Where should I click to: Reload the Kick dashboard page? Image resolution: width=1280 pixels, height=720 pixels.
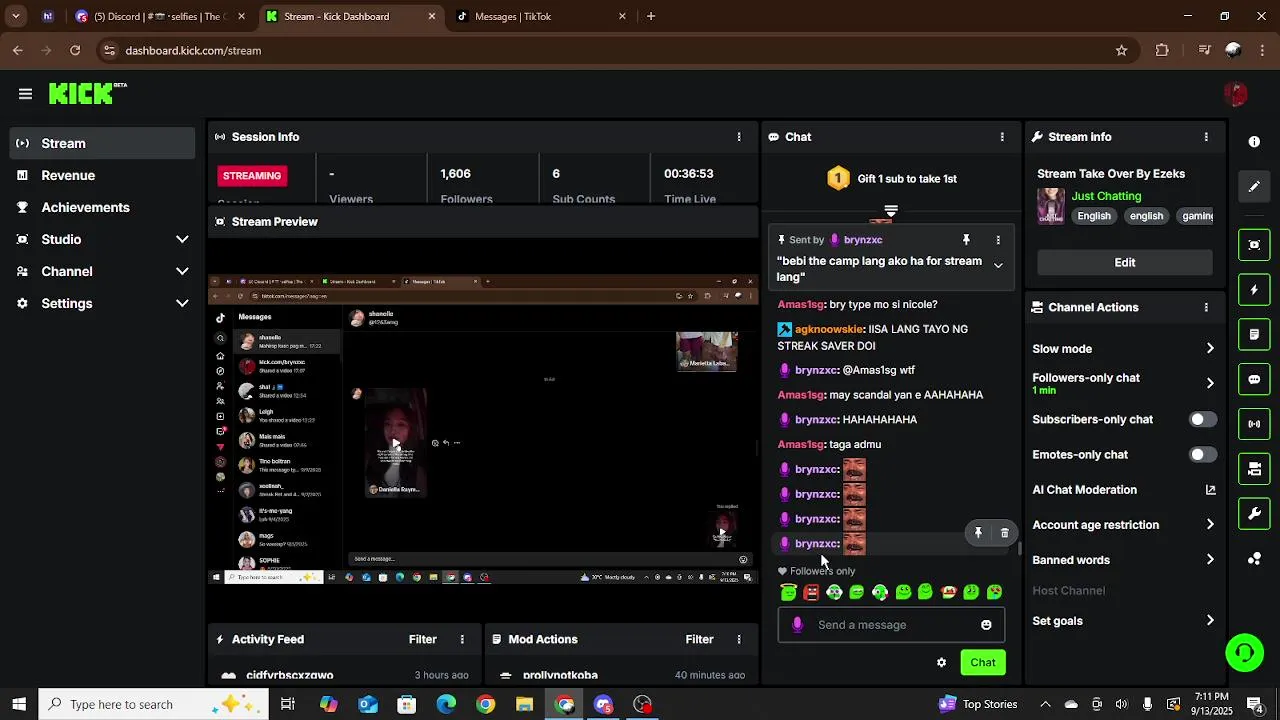(75, 50)
